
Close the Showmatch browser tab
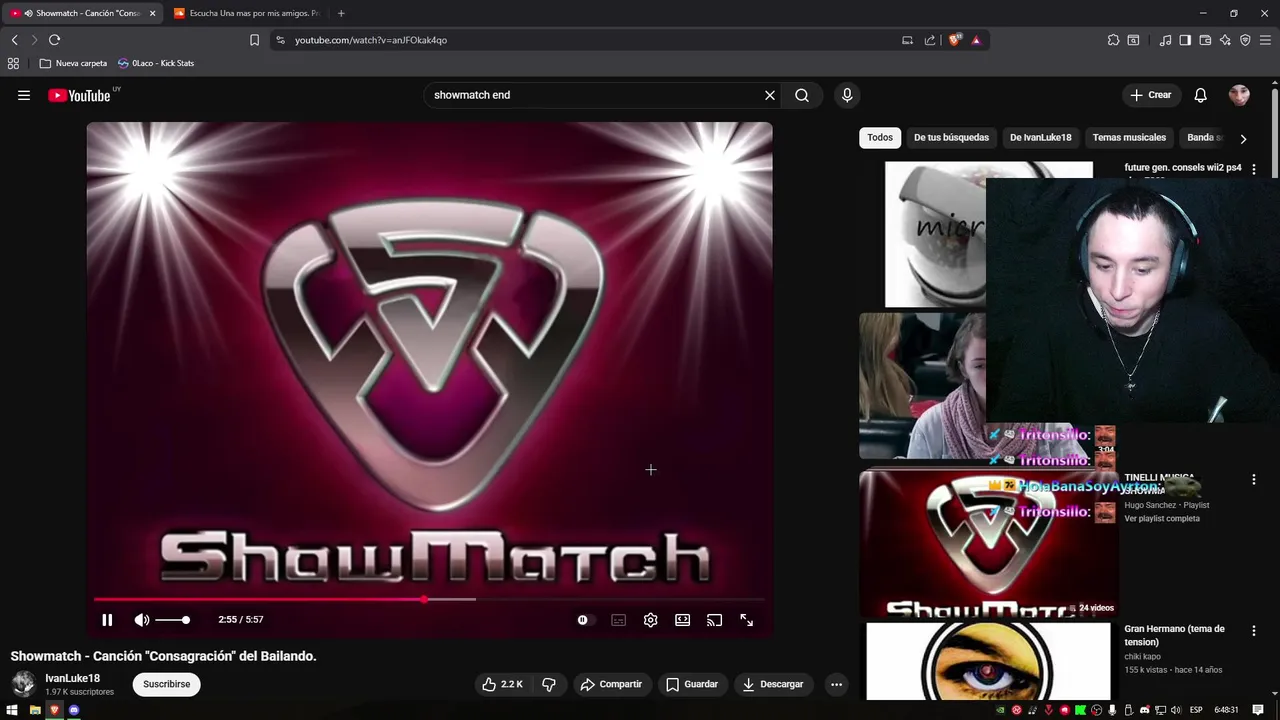pos(153,13)
